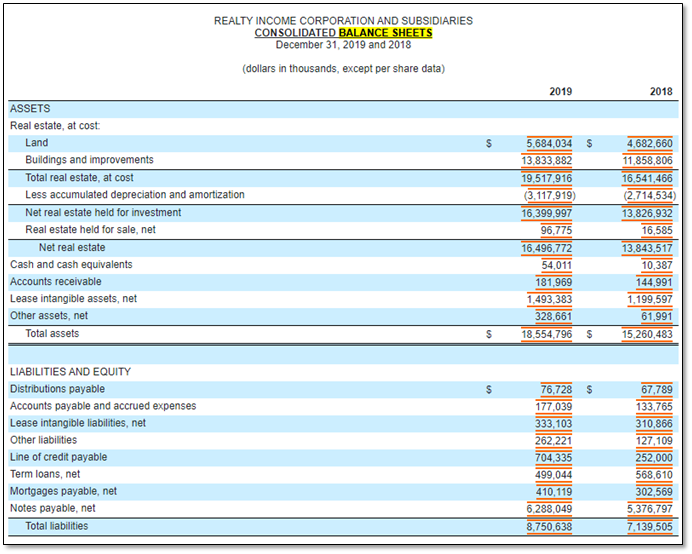Click the Buildings and improvements row label
692x554 pixels.
tap(89, 160)
